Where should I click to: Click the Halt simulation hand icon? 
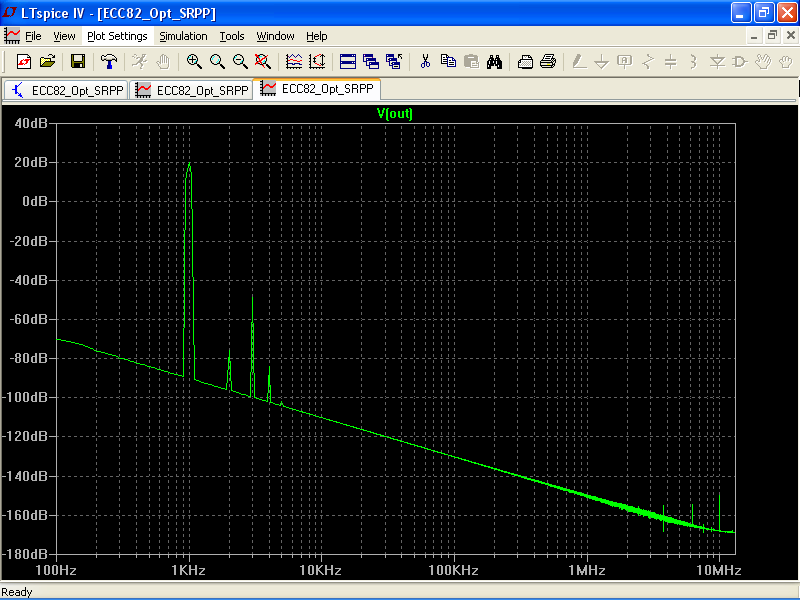163,62
